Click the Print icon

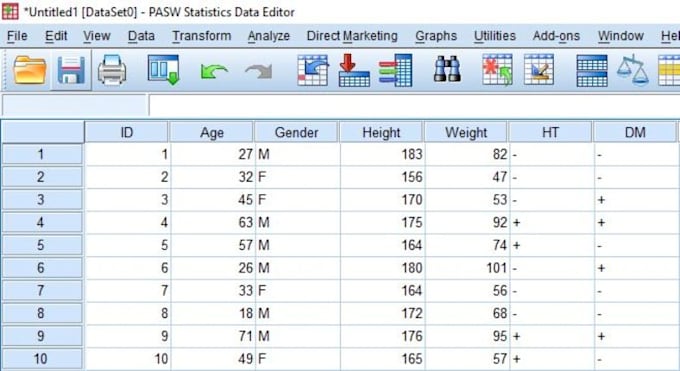(112, 70)
